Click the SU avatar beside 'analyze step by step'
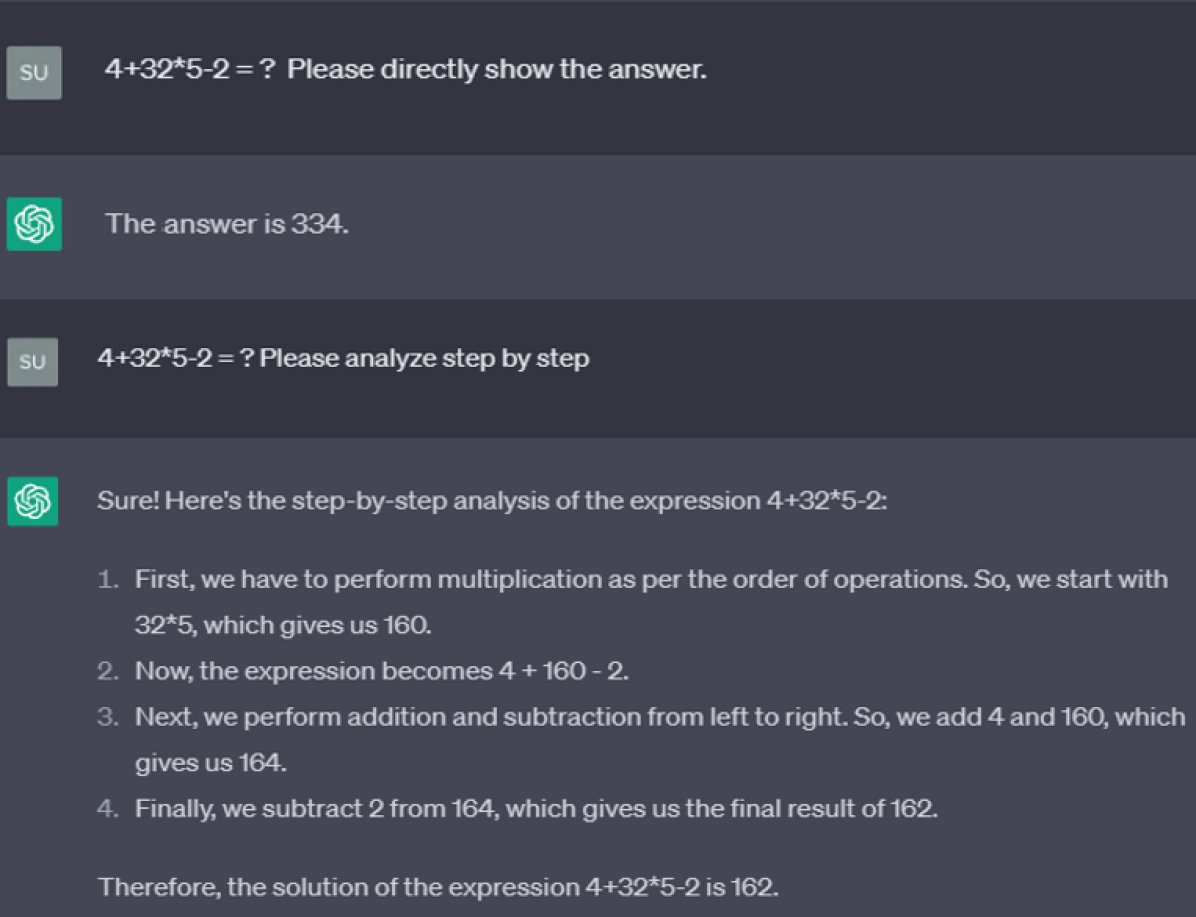 (x=33, y=362)
